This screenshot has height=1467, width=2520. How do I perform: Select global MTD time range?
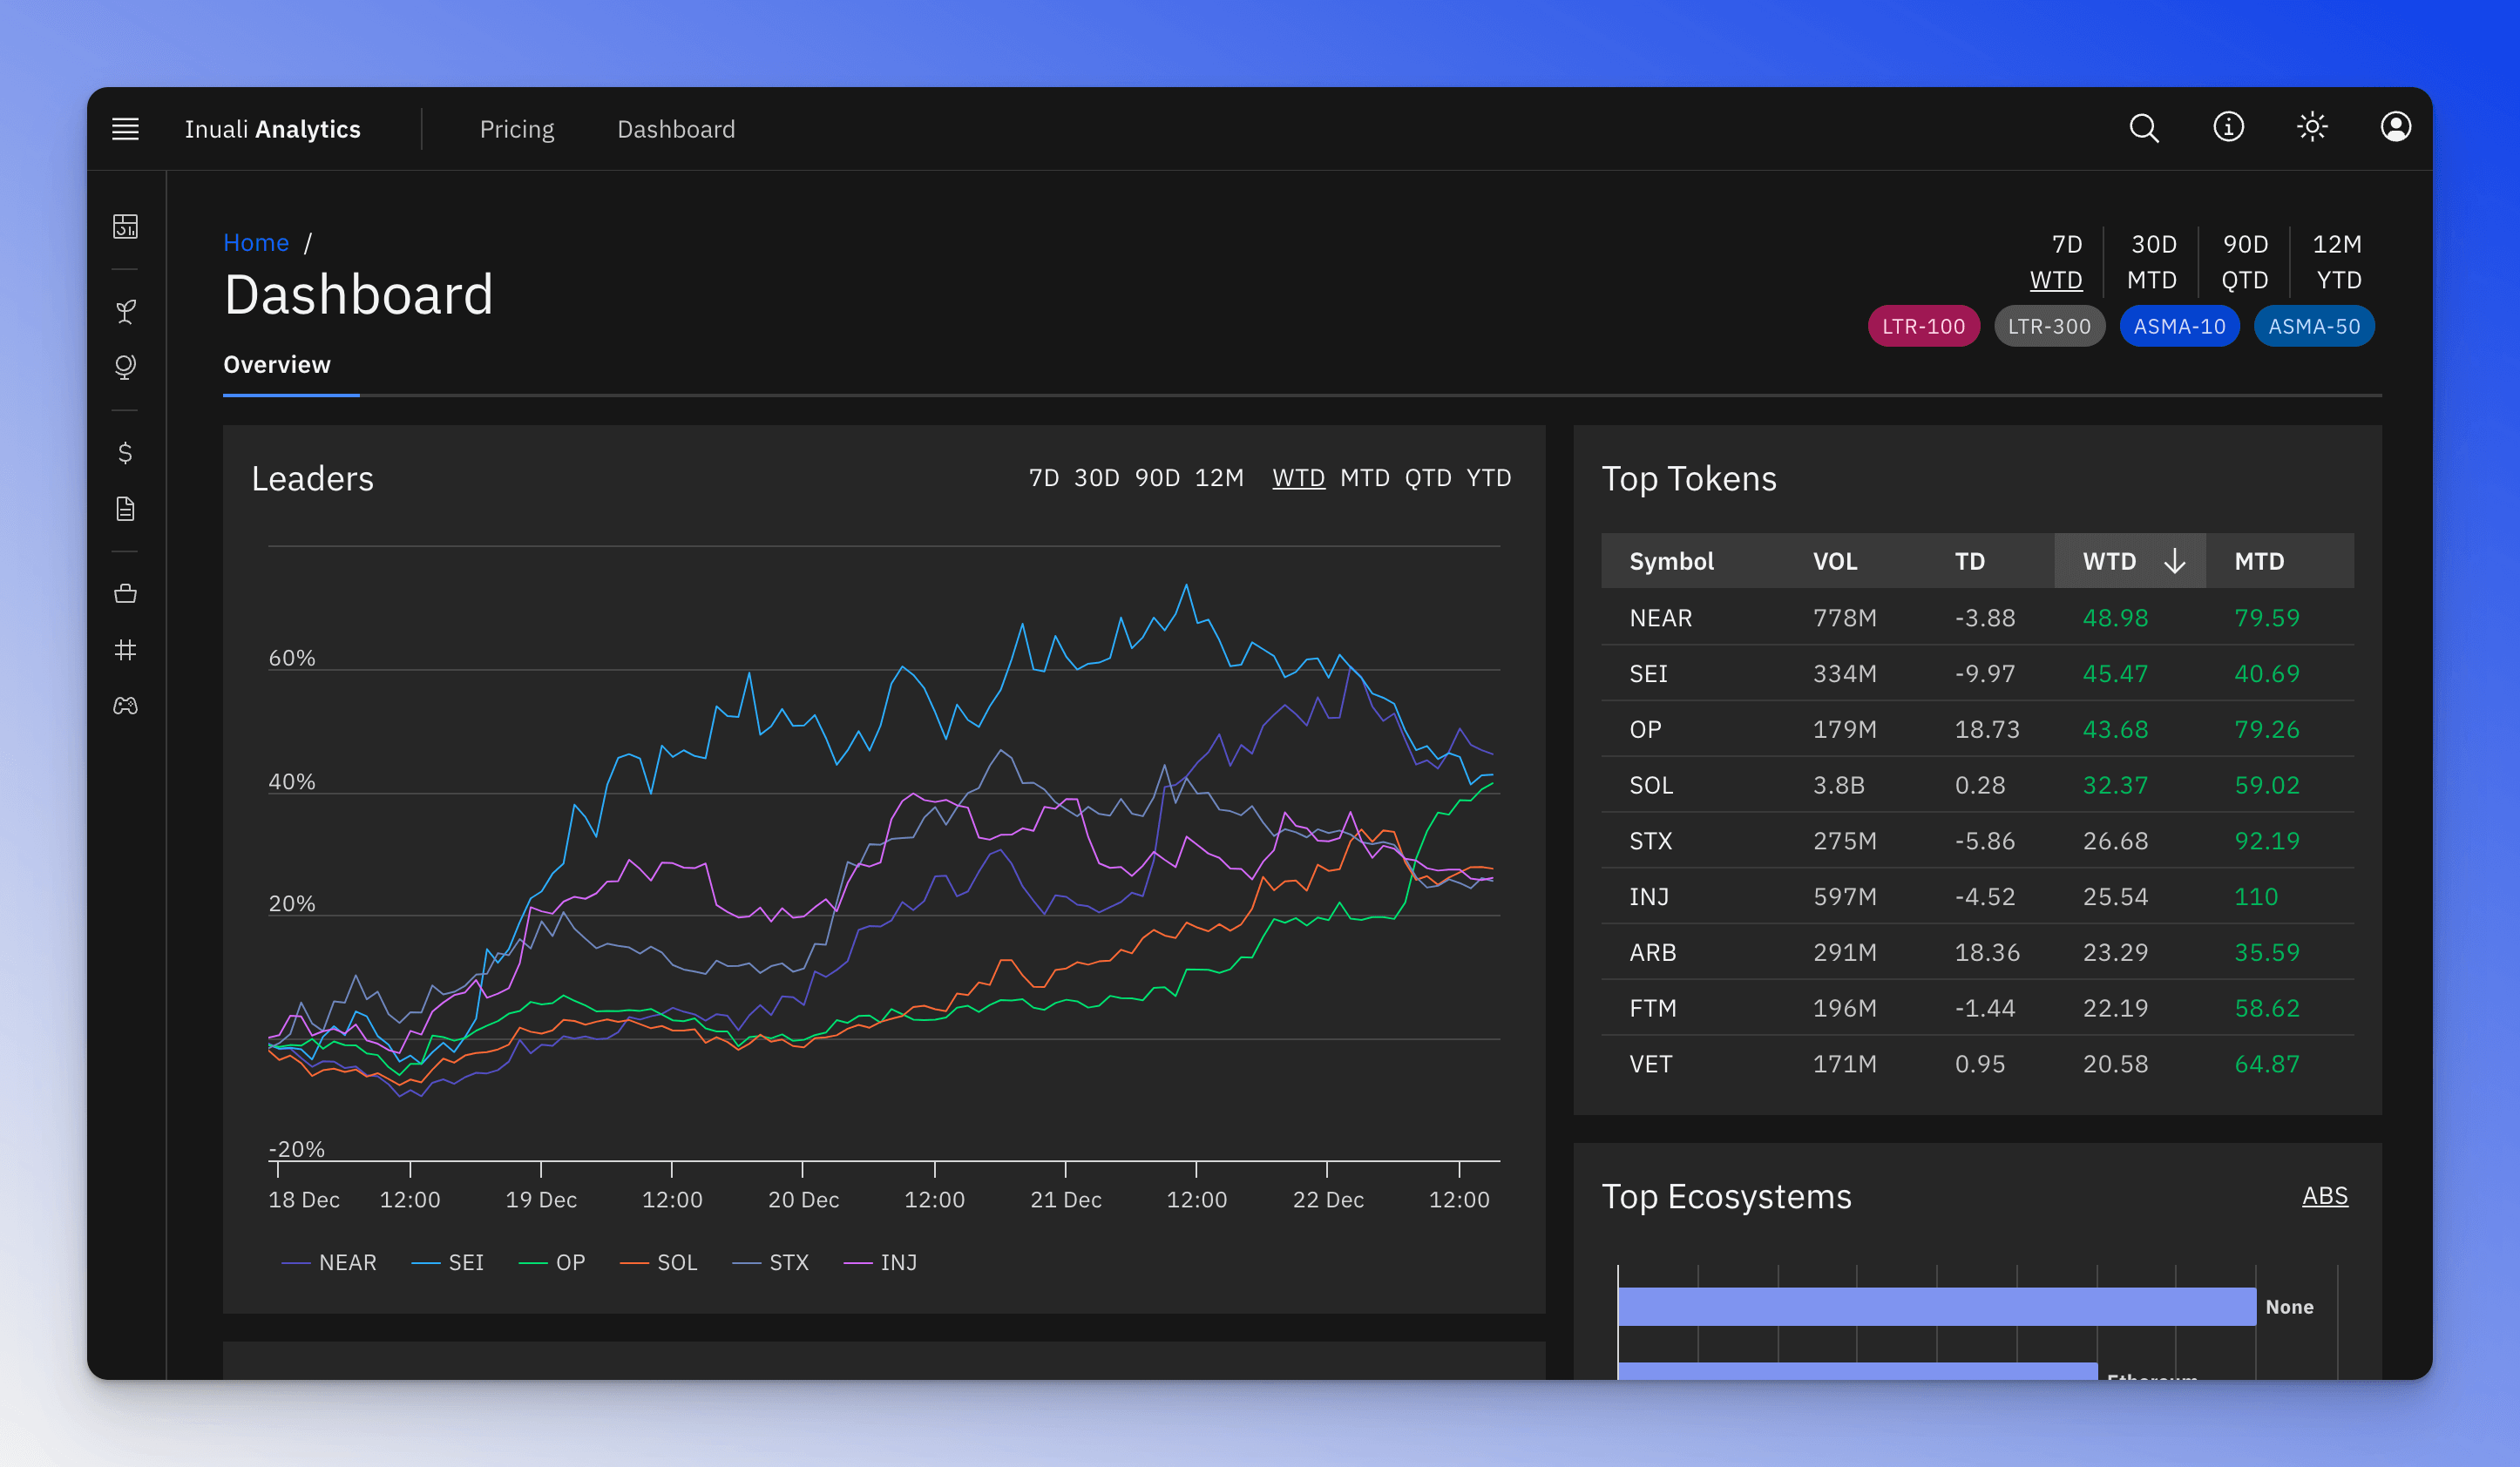point(2151,280)
